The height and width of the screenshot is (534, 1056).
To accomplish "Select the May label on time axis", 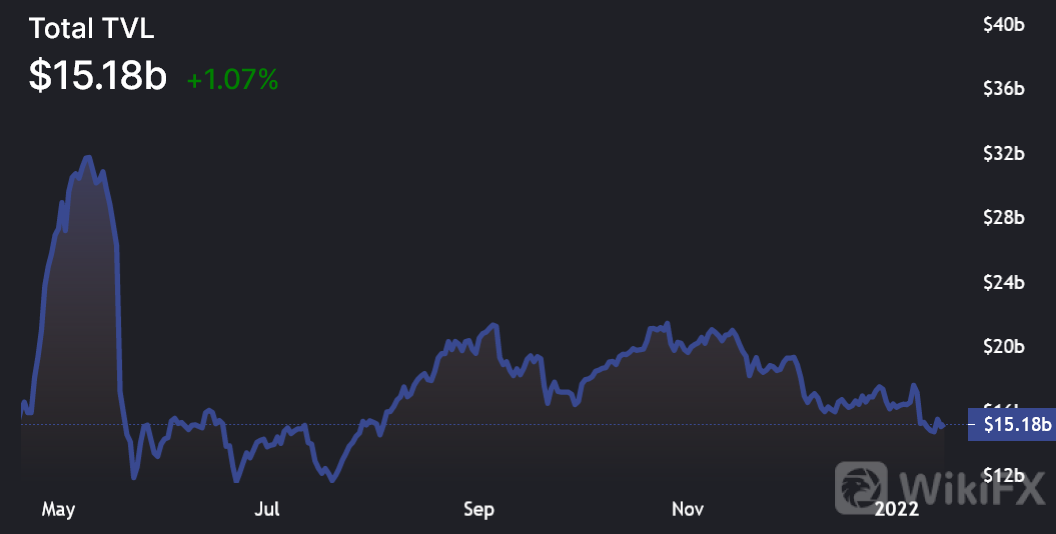I will (x=58, y=510).
